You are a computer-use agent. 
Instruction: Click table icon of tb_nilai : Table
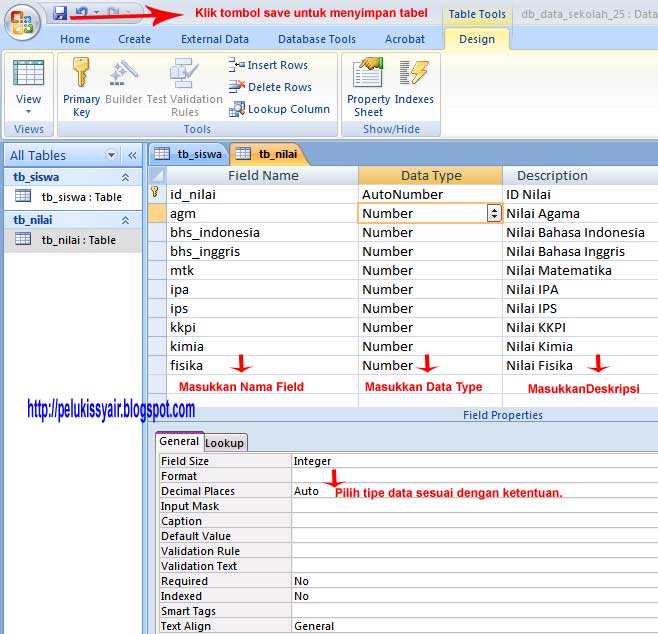pyautogui.click(x=23, y=239)
